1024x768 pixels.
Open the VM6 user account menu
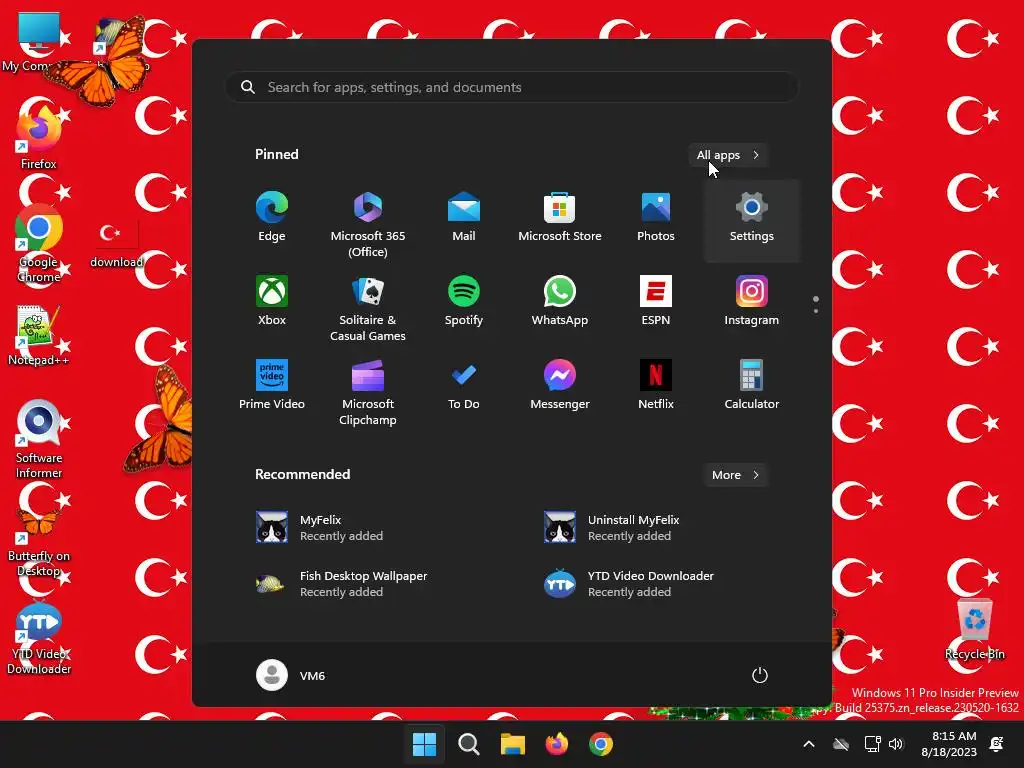291,675
